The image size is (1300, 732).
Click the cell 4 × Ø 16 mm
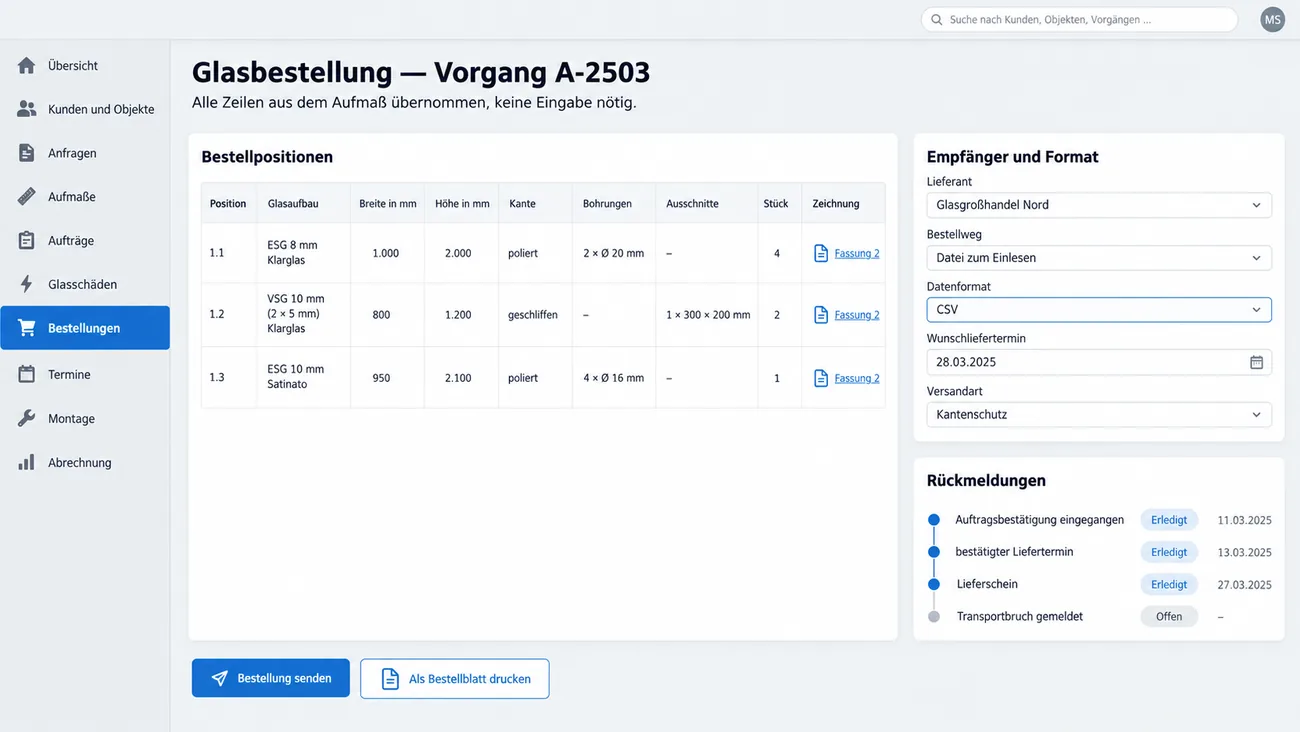tap(614, 378)
